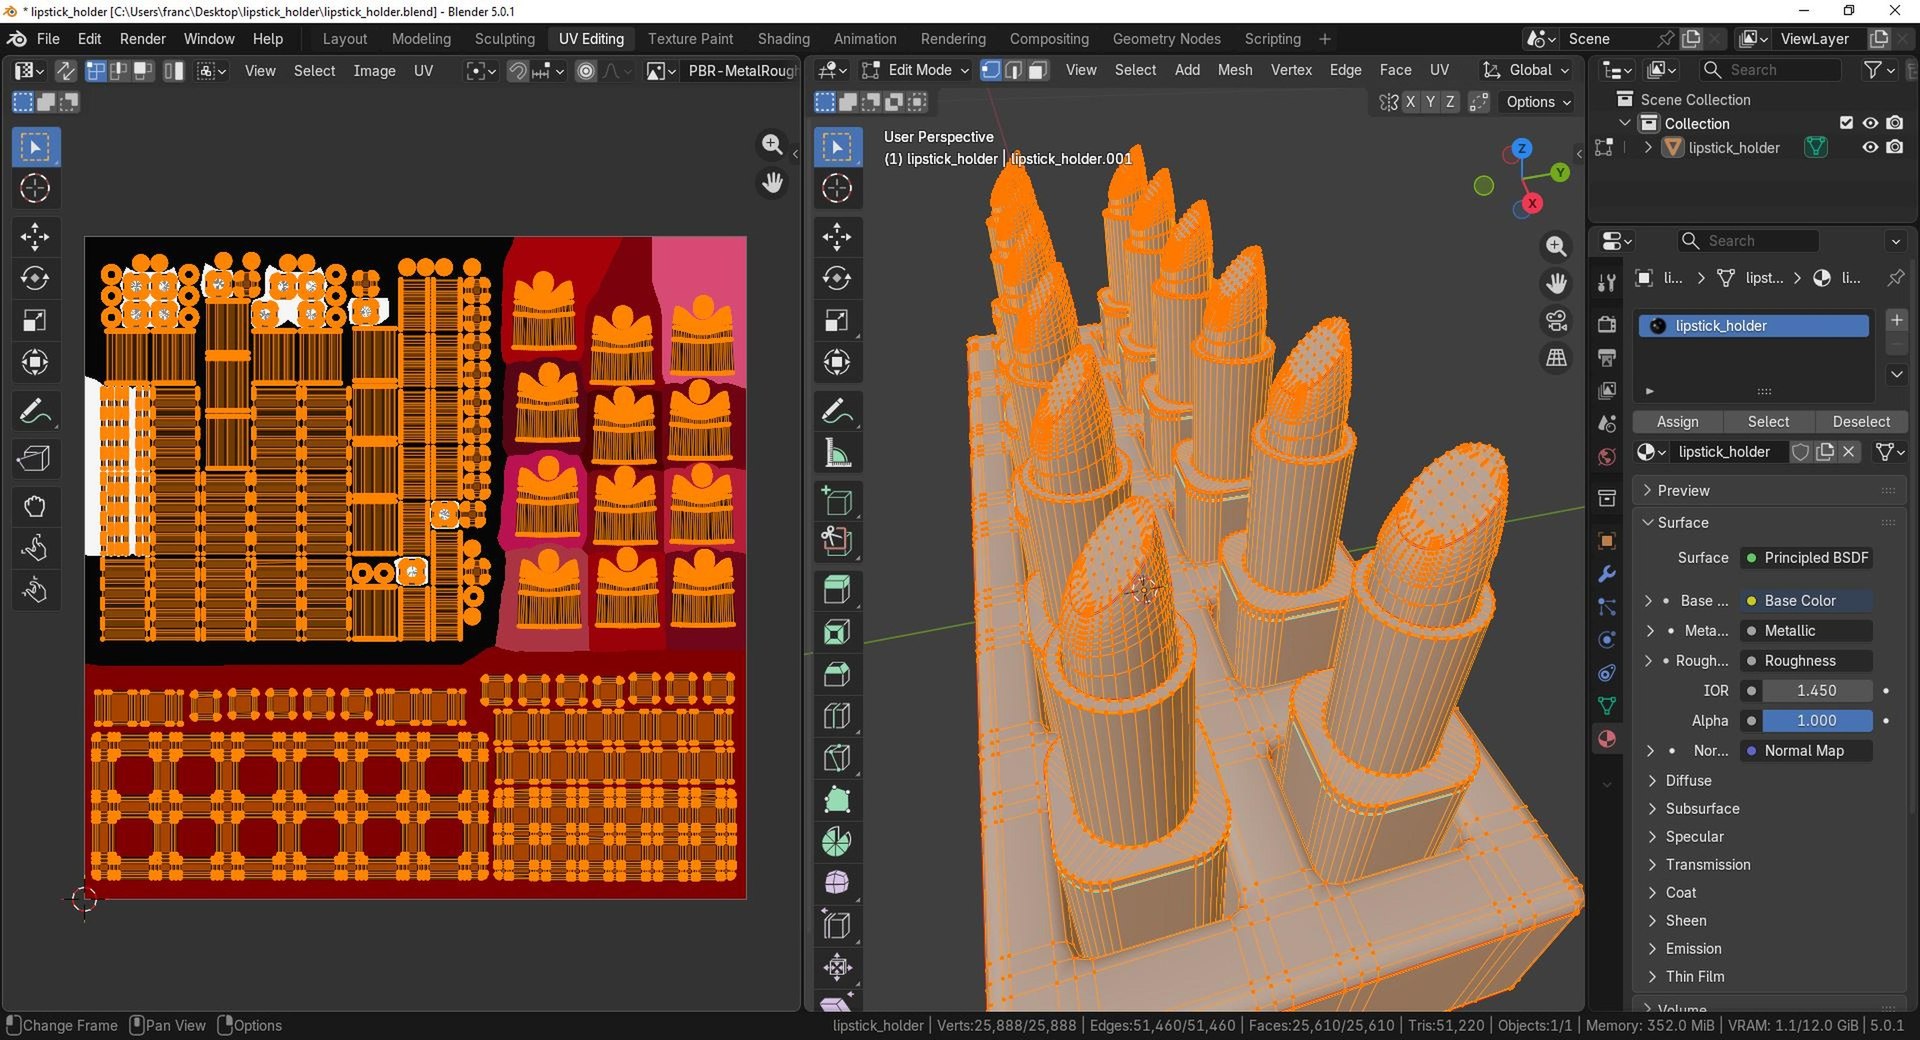Select the Poly Build tool
Screen dimensions: 1920x1040
[x=837, y=800]
